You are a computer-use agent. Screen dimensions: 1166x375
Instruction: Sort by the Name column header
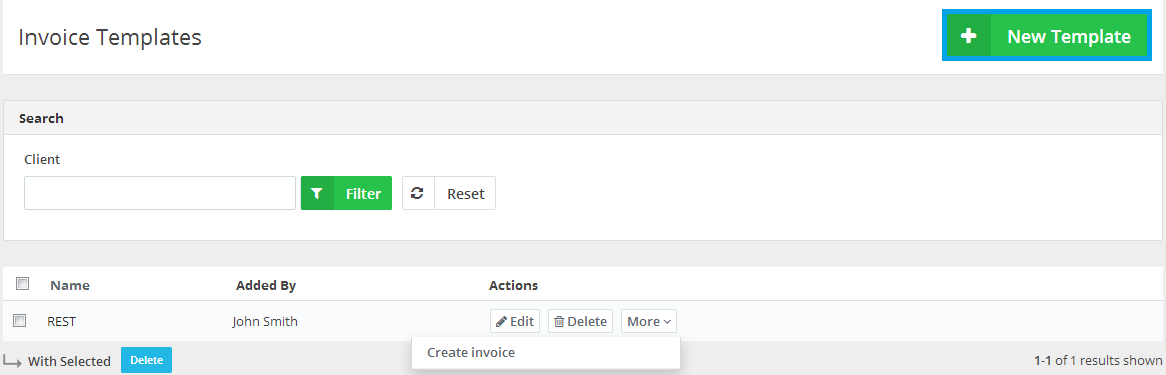tap(70, 285)
